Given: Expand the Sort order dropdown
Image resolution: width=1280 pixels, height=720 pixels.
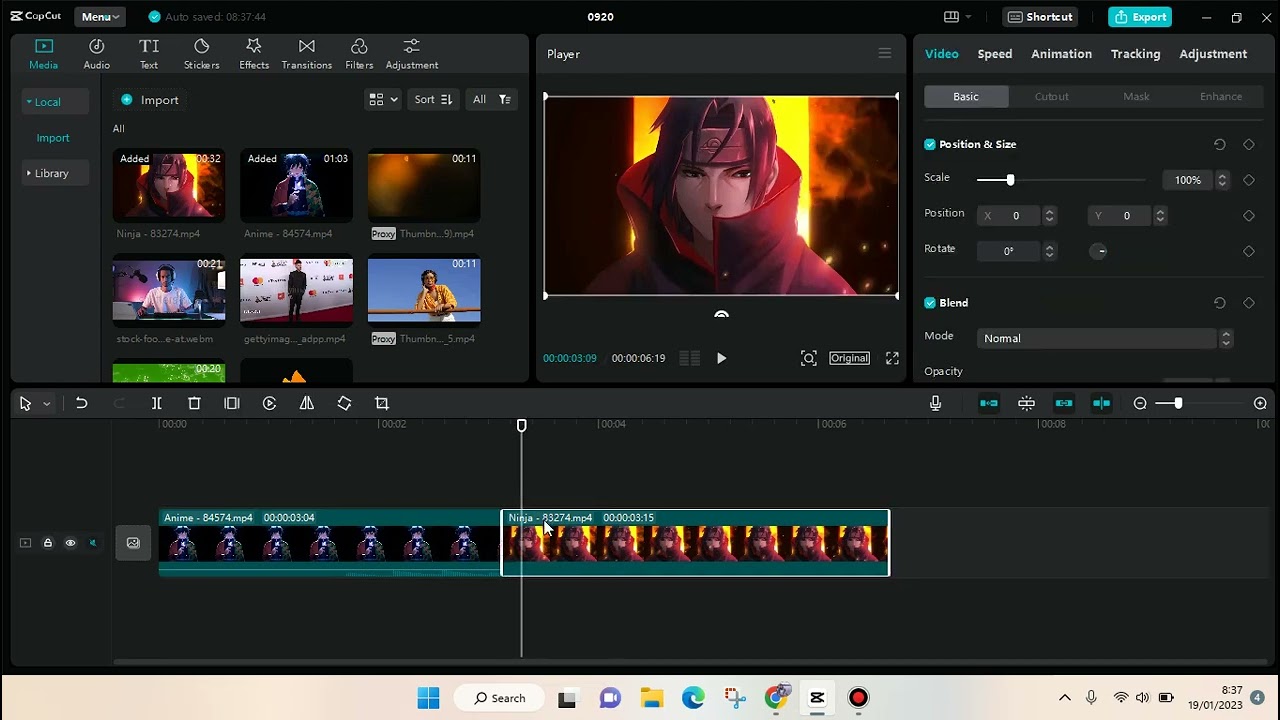Looking at the screenshot, I should 432,100.
